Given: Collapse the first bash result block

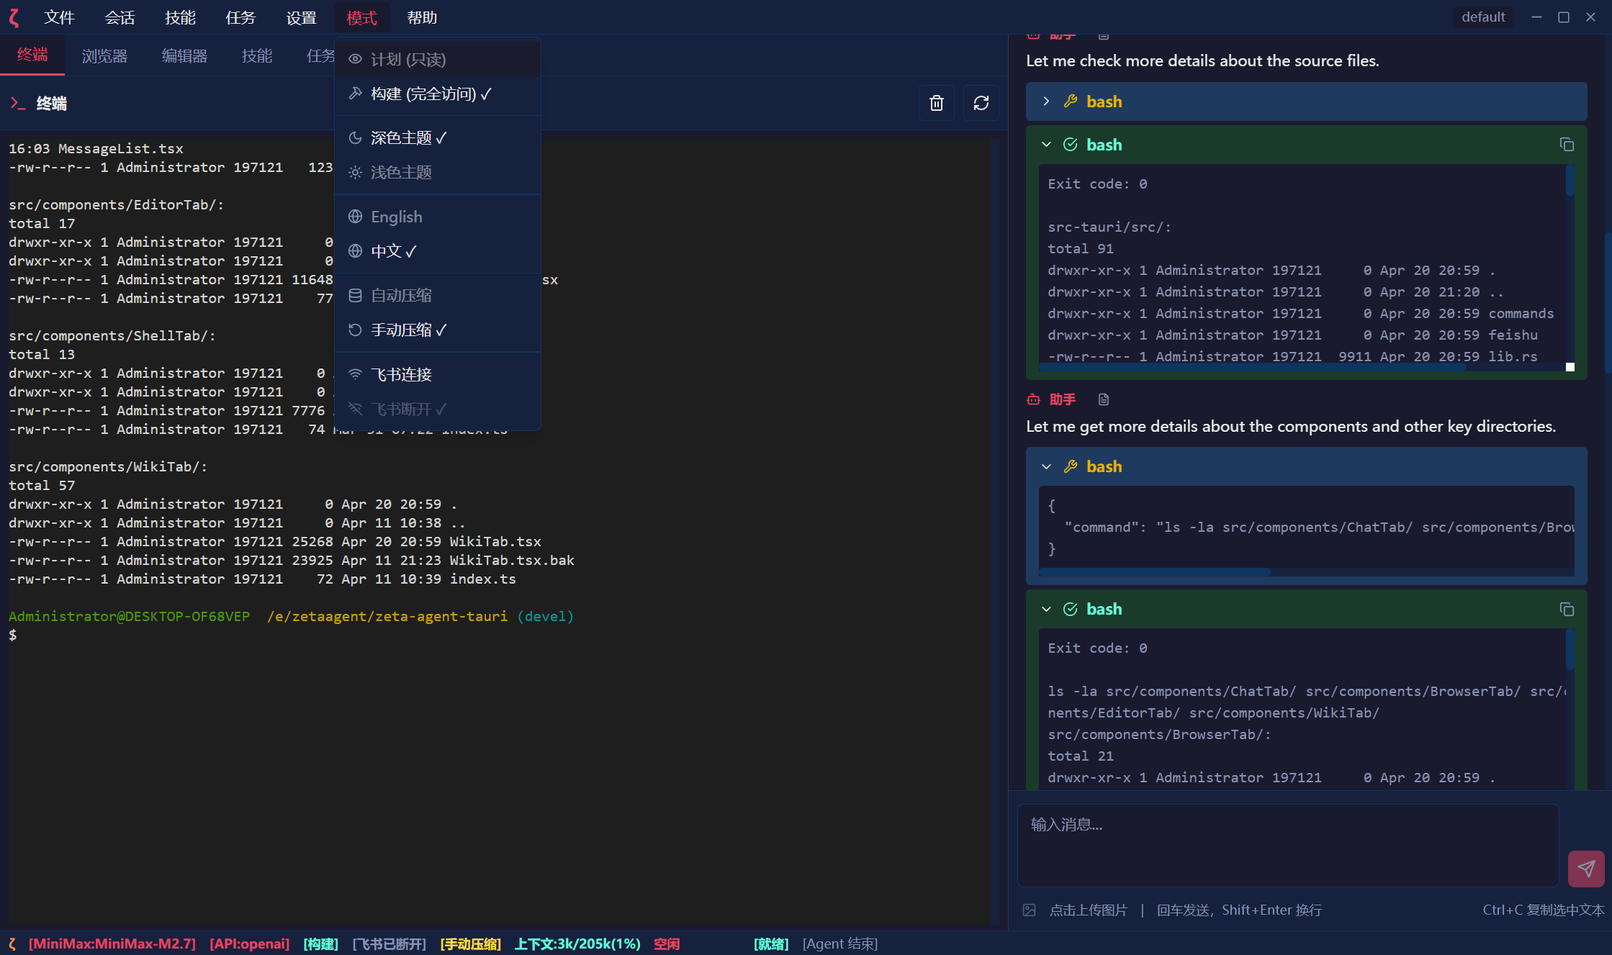Looking at the screenshot, I should pos(1046,145).
